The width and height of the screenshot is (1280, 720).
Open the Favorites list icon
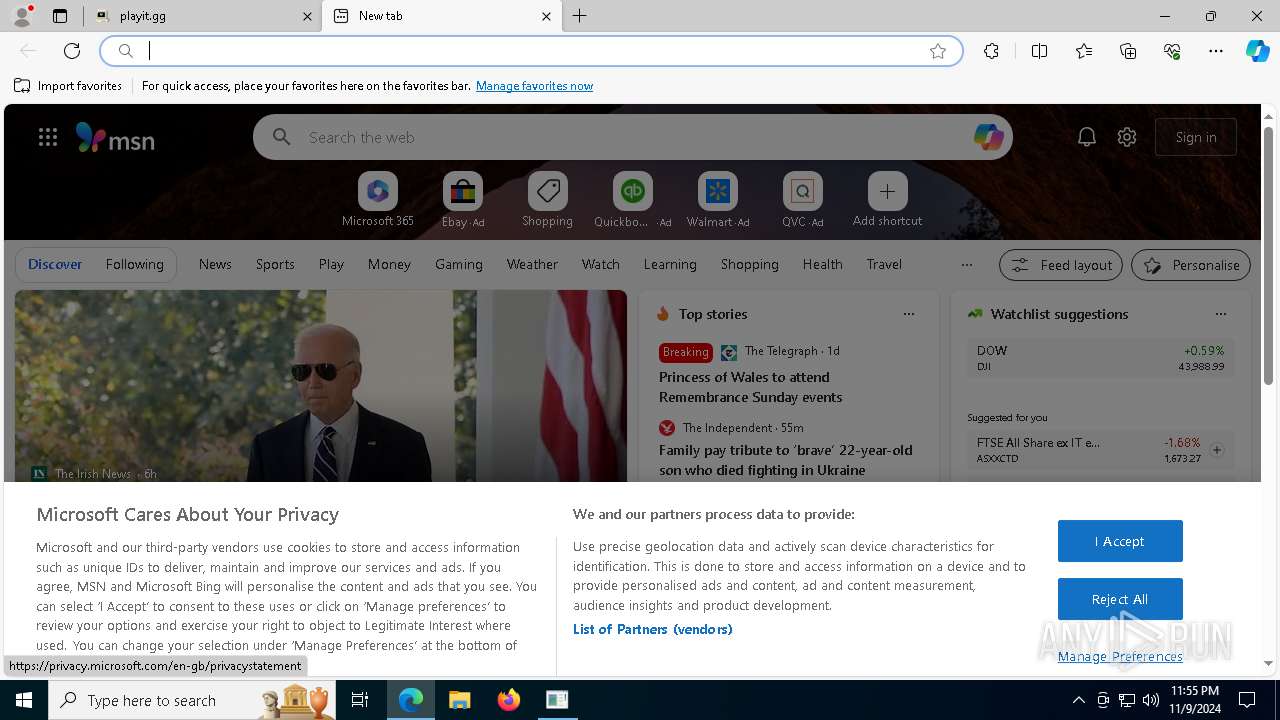tap(1084, 51)
